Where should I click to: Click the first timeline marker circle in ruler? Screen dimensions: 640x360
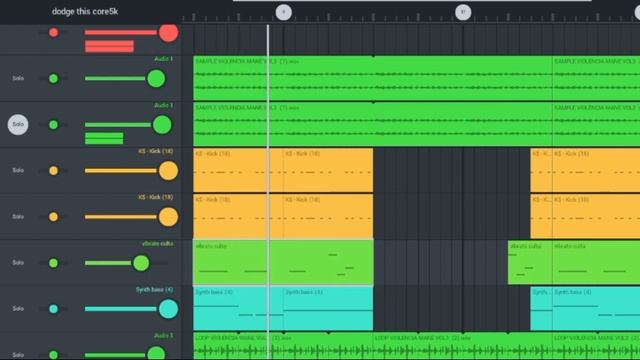tap(284, 12)
